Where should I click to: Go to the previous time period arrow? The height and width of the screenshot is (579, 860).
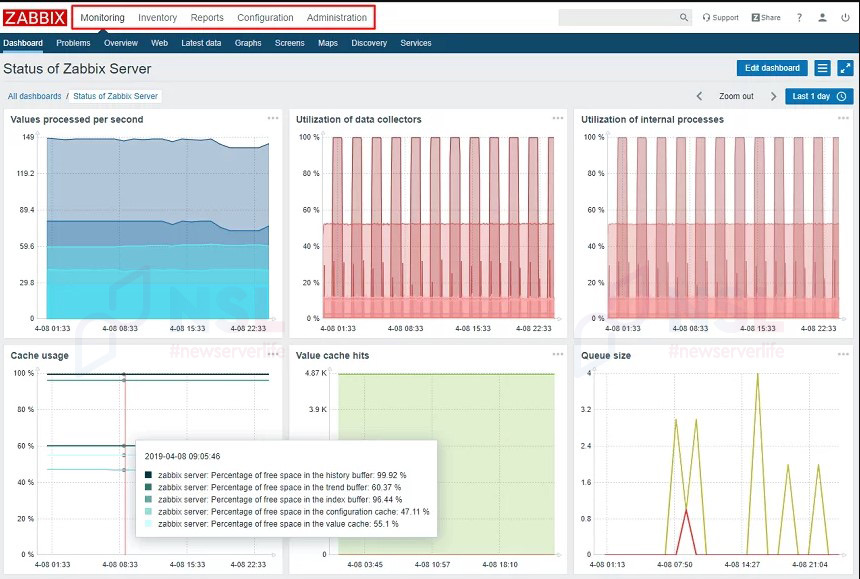[x=699, y=96]
